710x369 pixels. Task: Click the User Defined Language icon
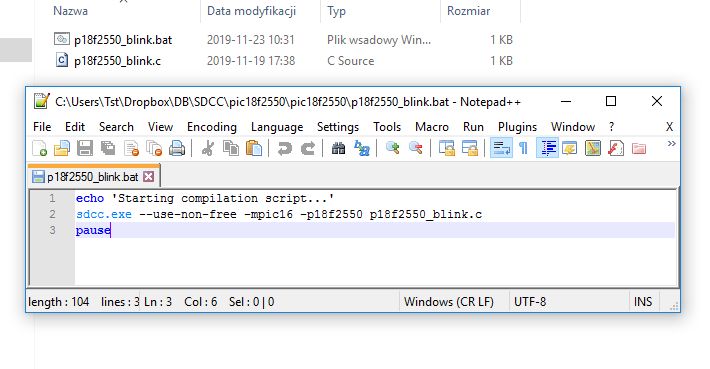coord(570,149)
